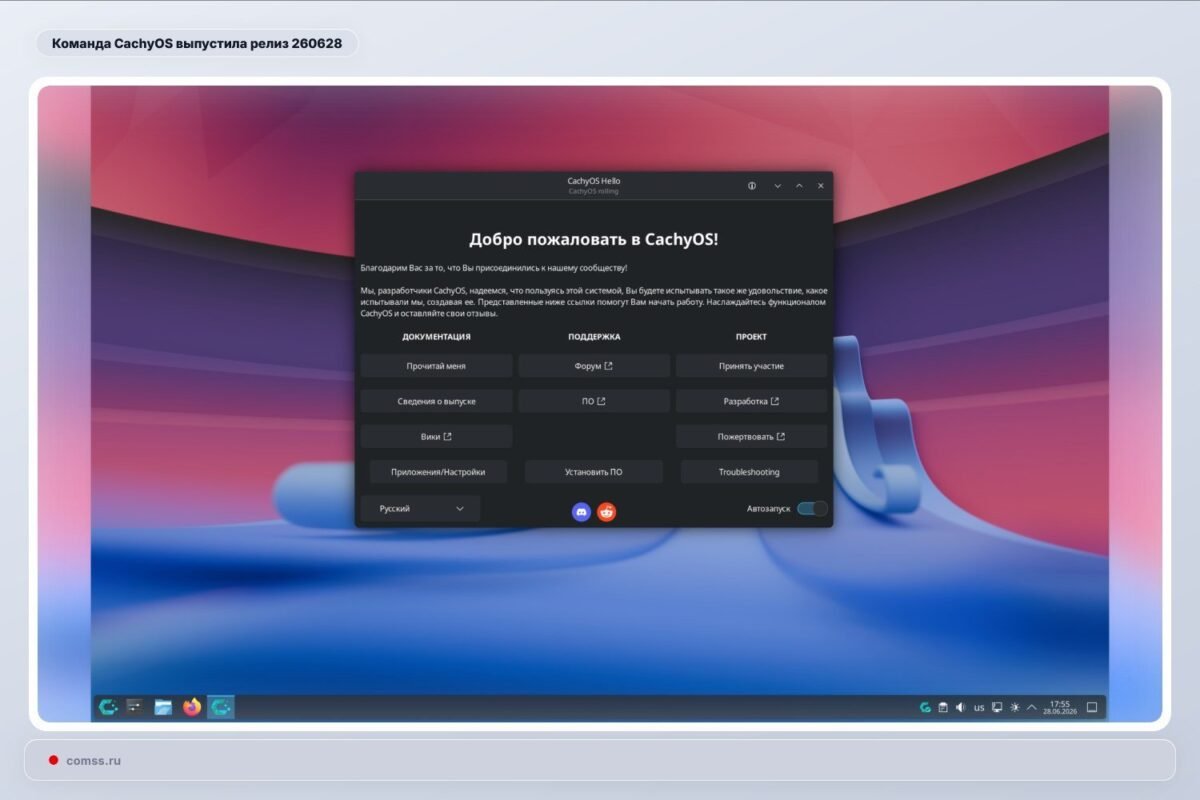Open the CachyOS application launcher on taskbar

click(x=108, y=707)
